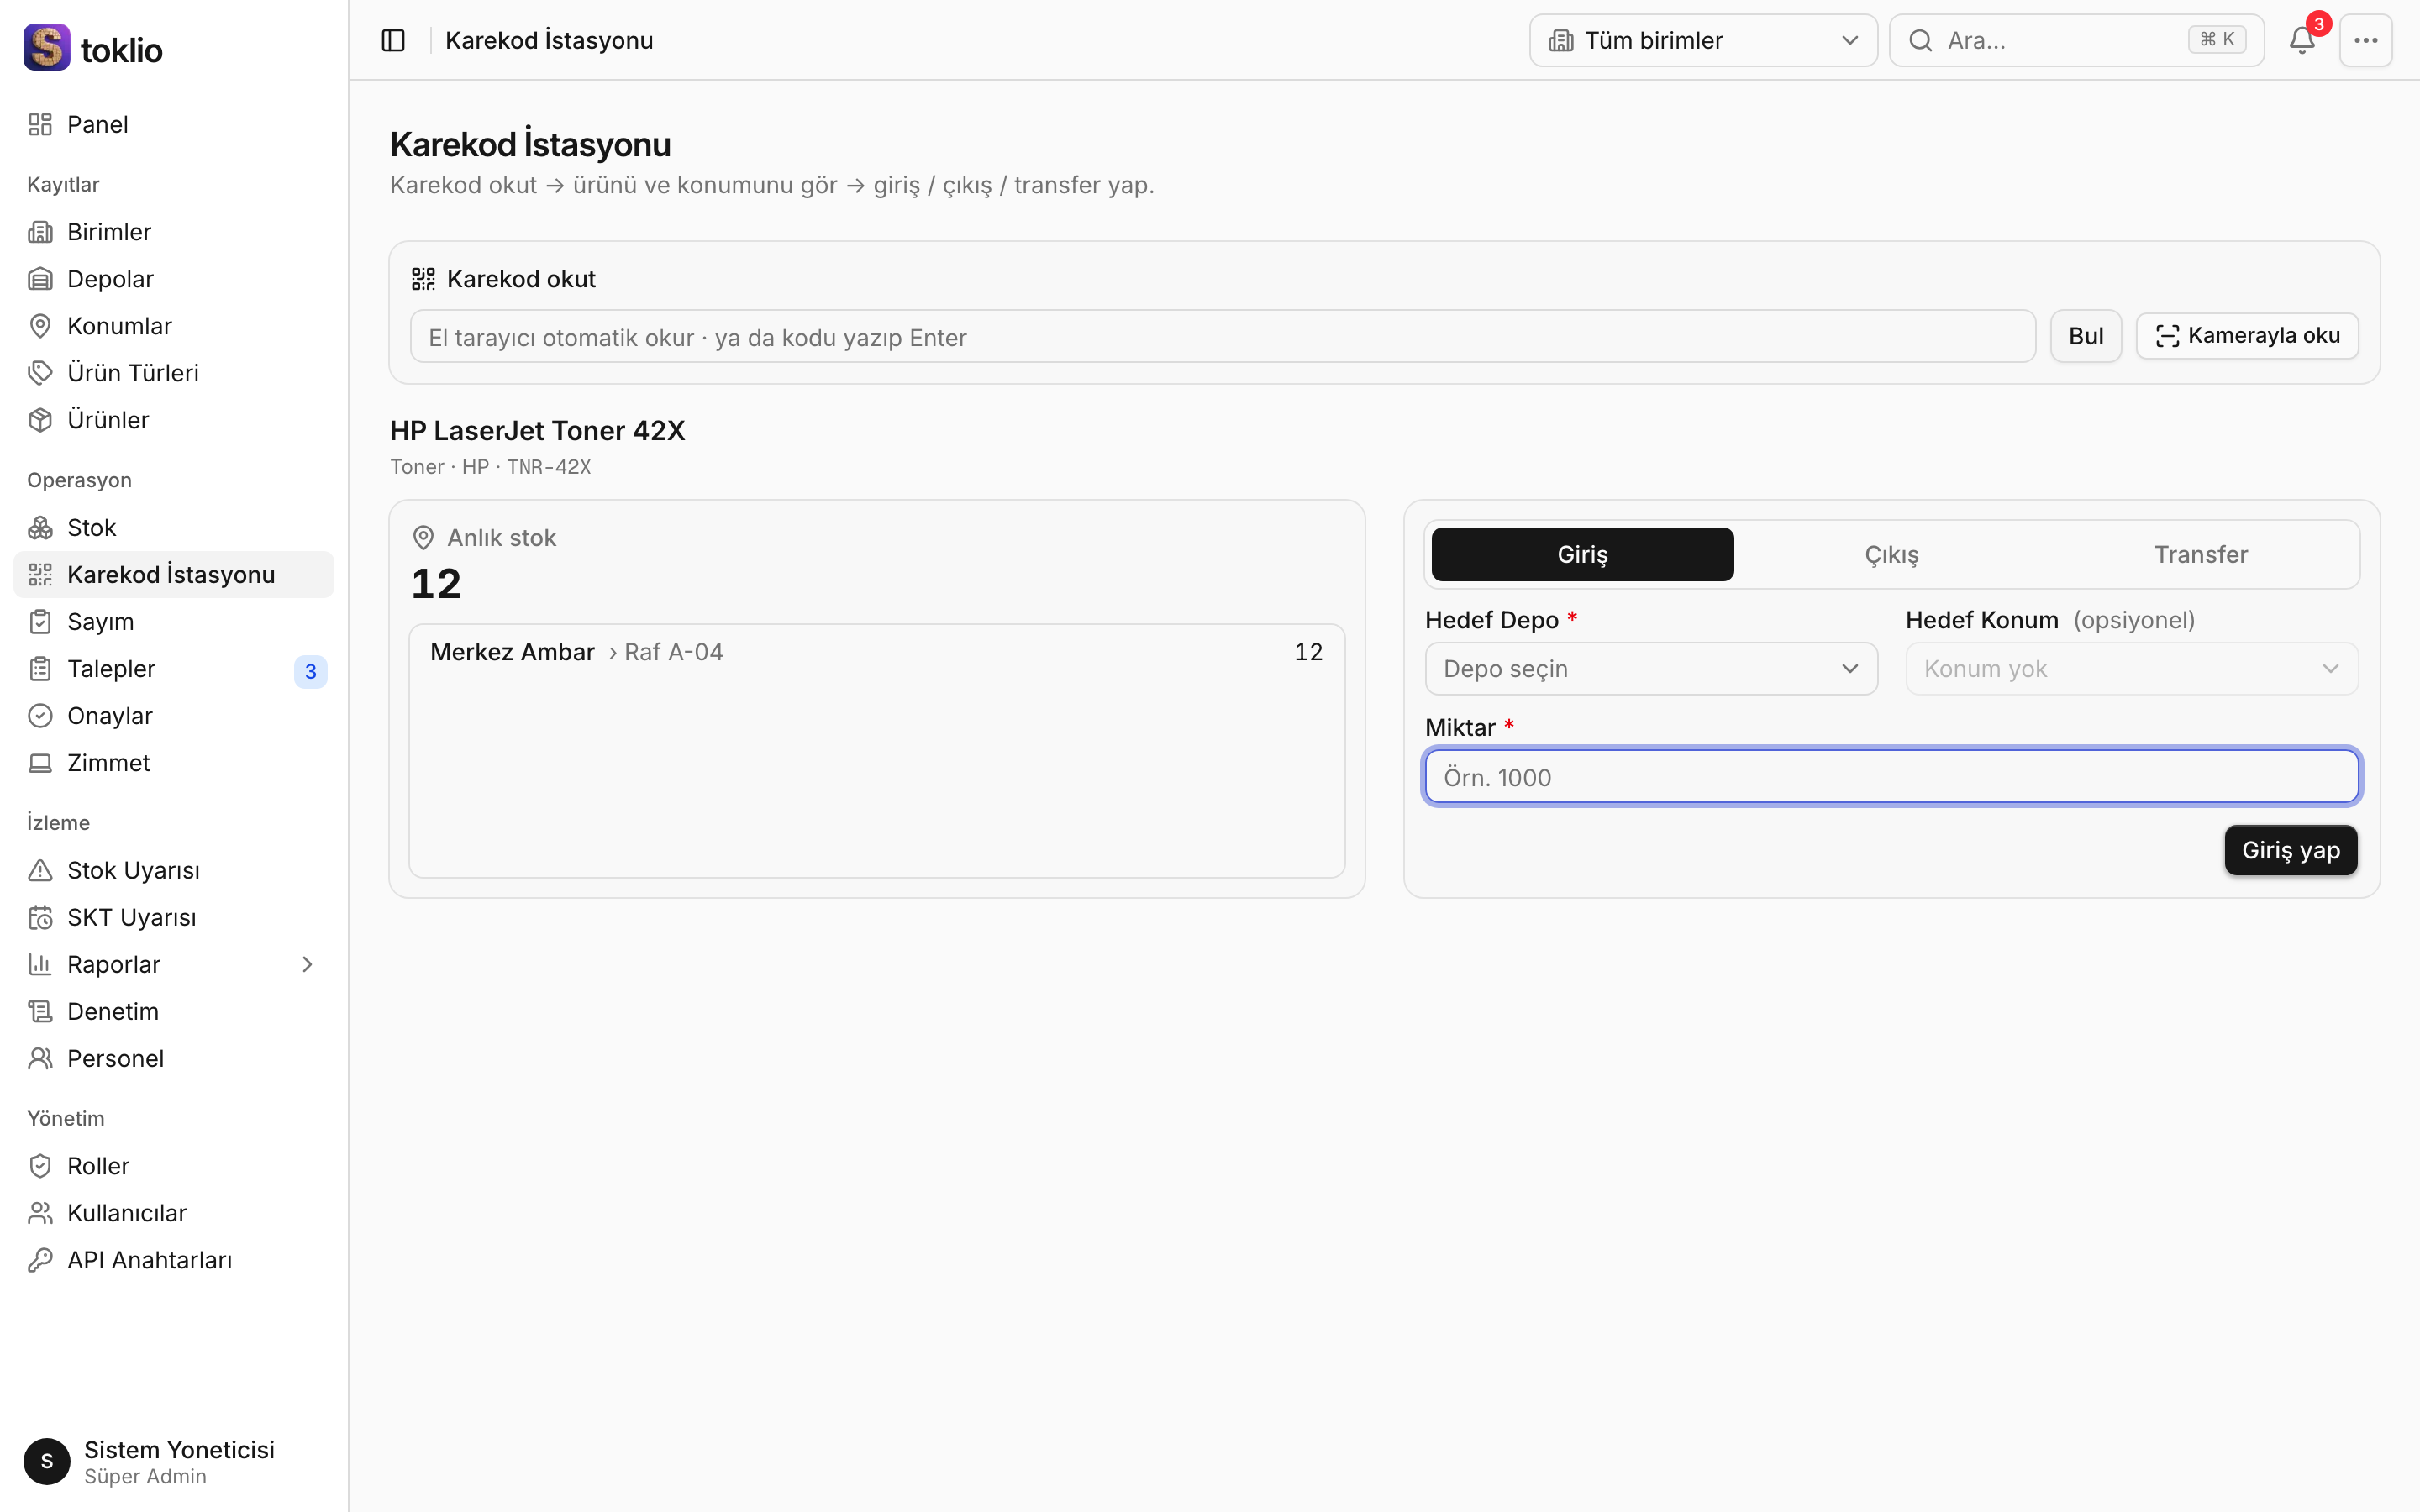Open the Tüm birimler dropdown

tap(1703, 40)
